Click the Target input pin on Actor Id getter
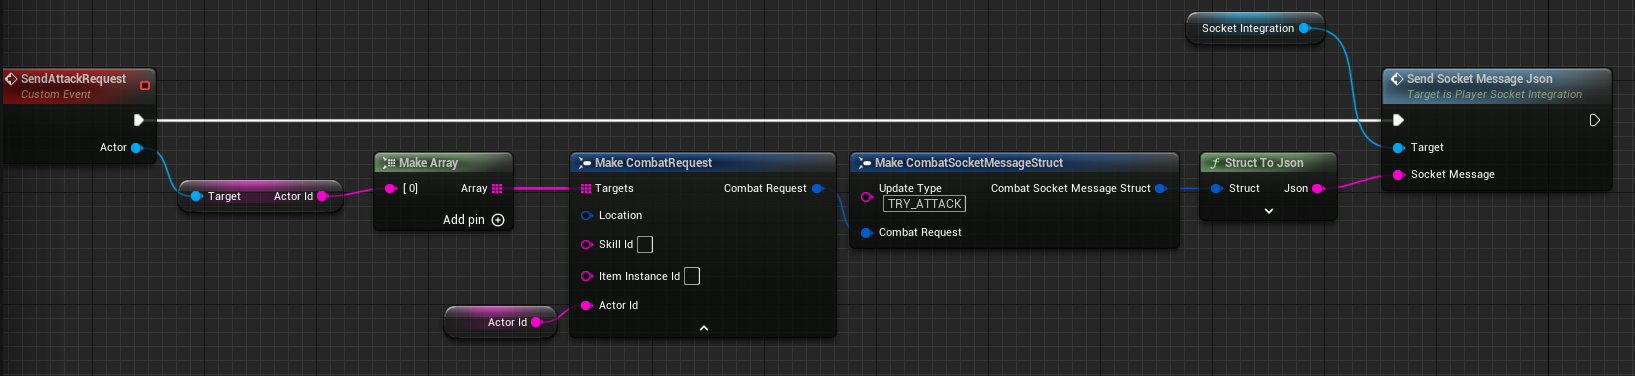The height and width of the screenshot is (376, 1635). coord(197,197)
